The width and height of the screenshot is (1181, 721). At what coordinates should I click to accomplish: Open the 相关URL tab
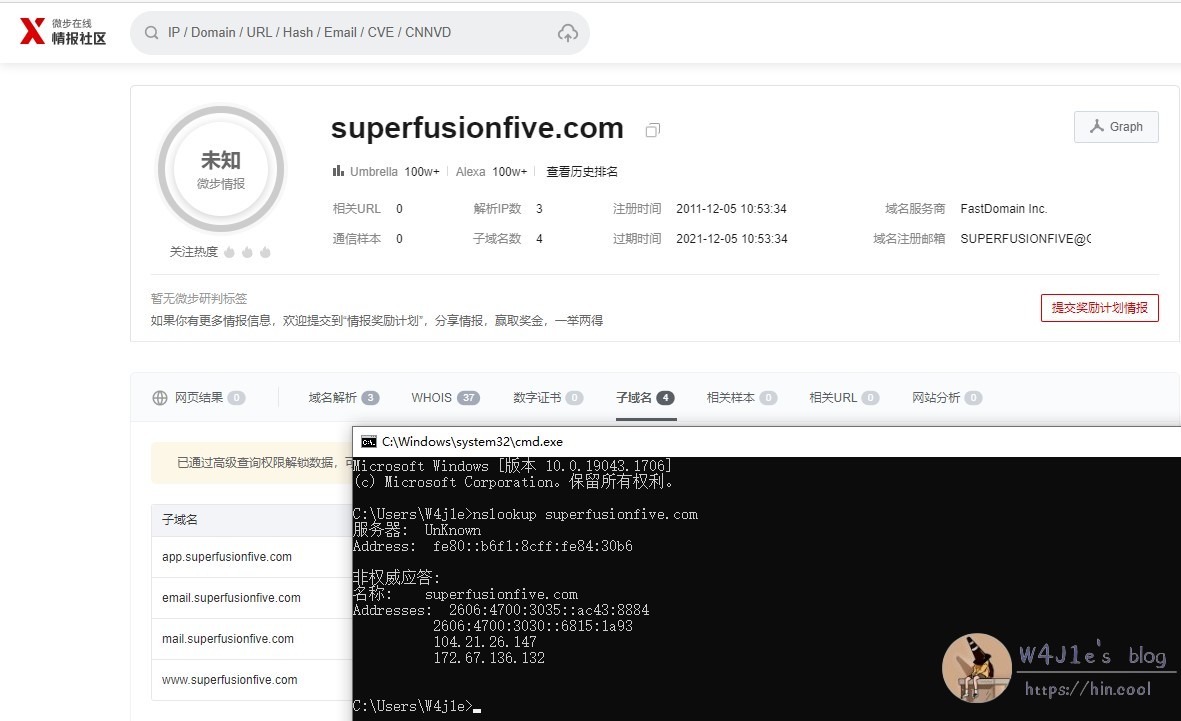(x=844, y=398)
